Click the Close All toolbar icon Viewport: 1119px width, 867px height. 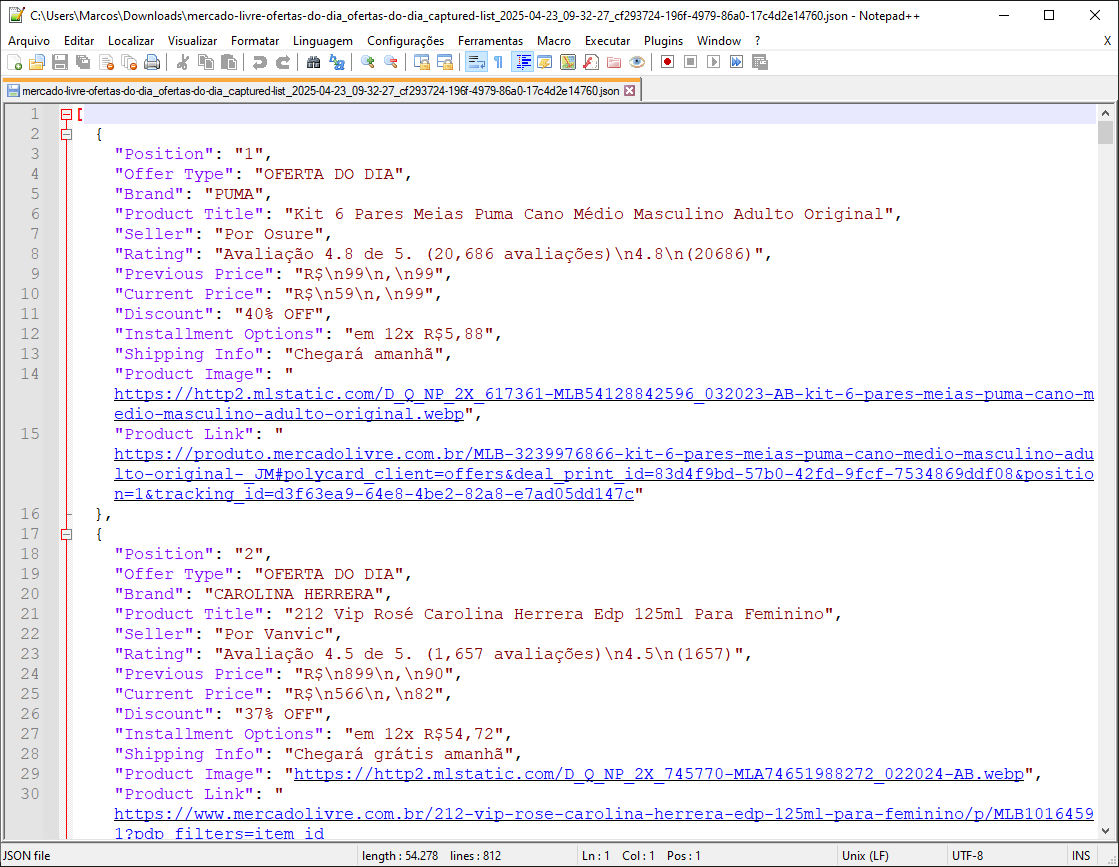pyautogui.click(x=129, y=63)
